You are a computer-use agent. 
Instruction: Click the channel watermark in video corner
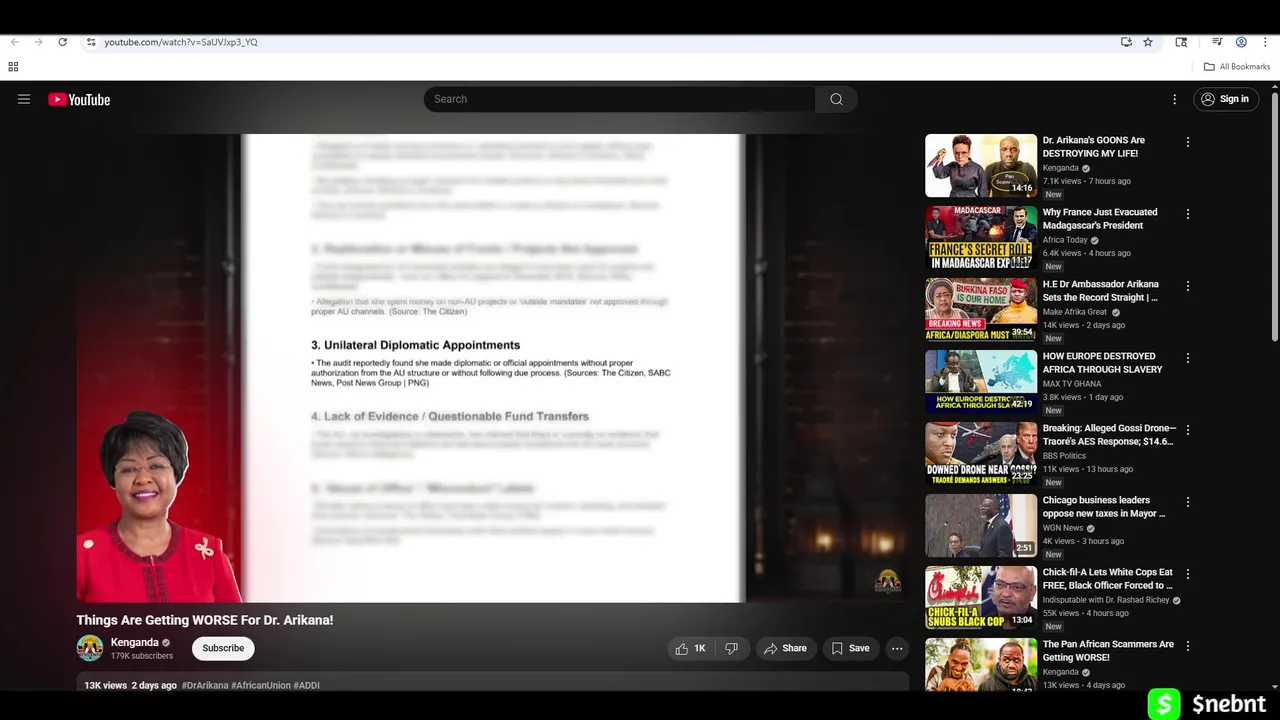[x=888, y=581]
